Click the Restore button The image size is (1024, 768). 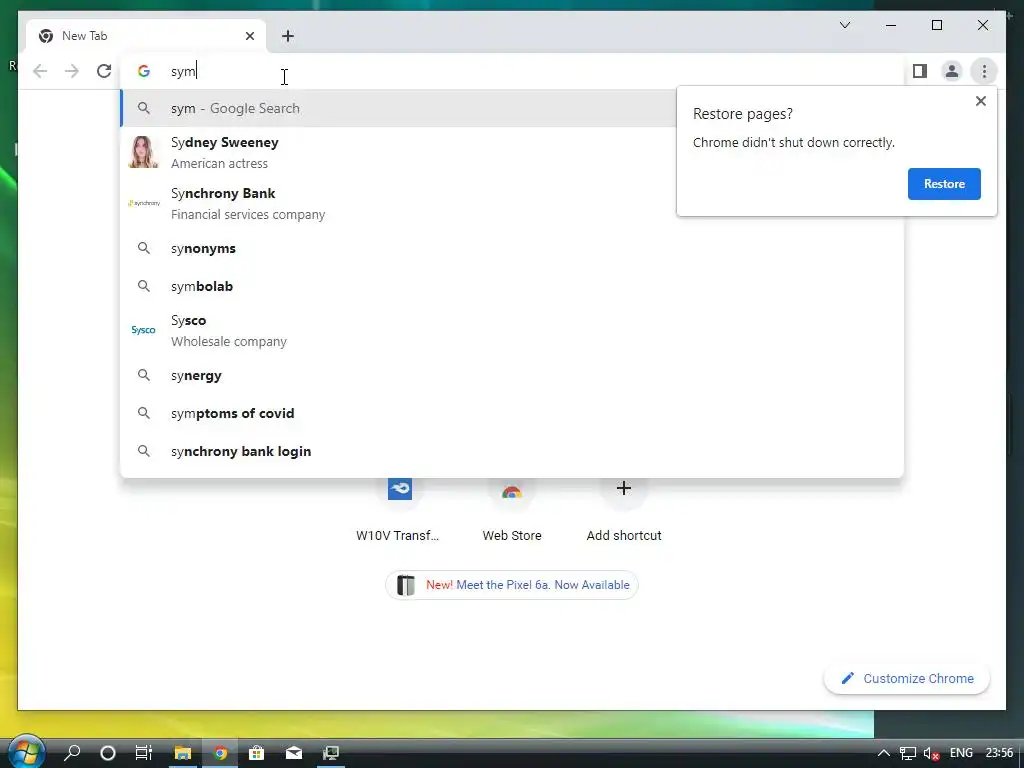click(944, 184)
